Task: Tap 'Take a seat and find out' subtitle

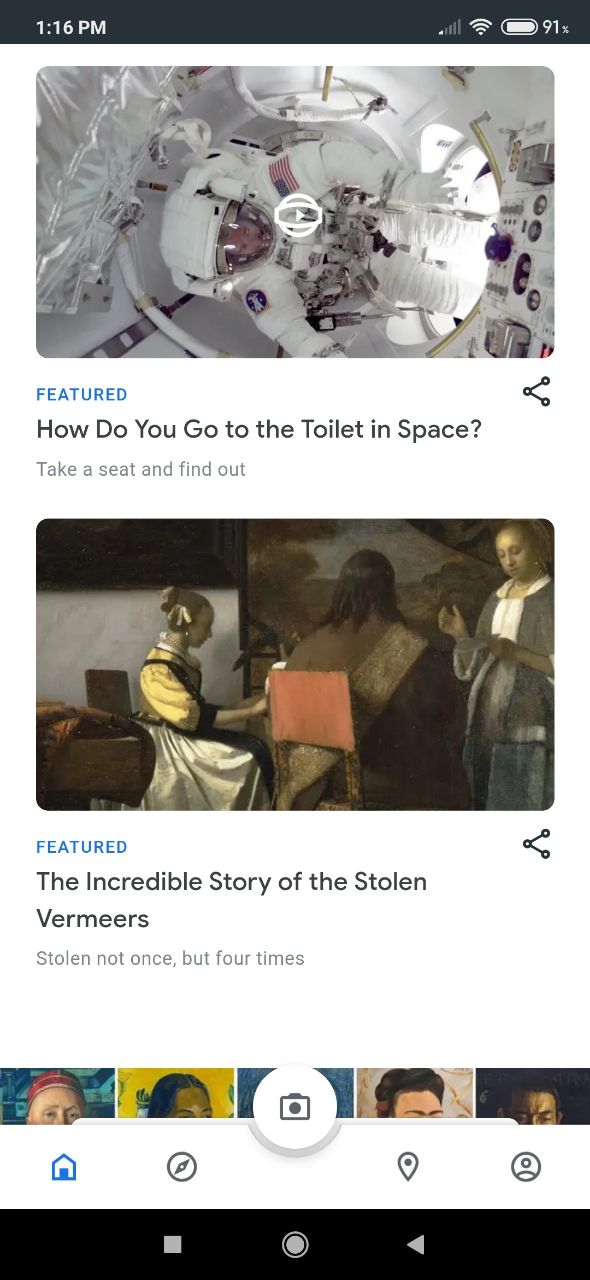Action: [141, 469]
